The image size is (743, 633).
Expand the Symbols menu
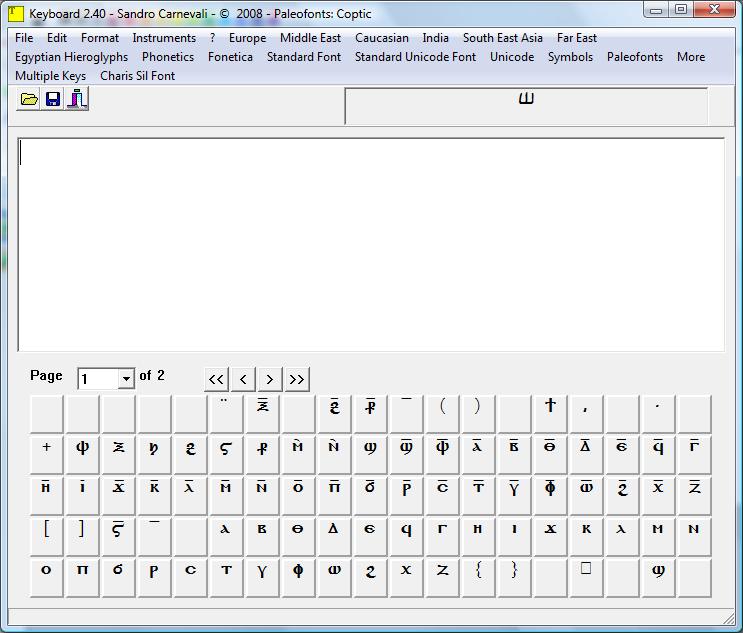pyautogui.click(x=571, y=57)
